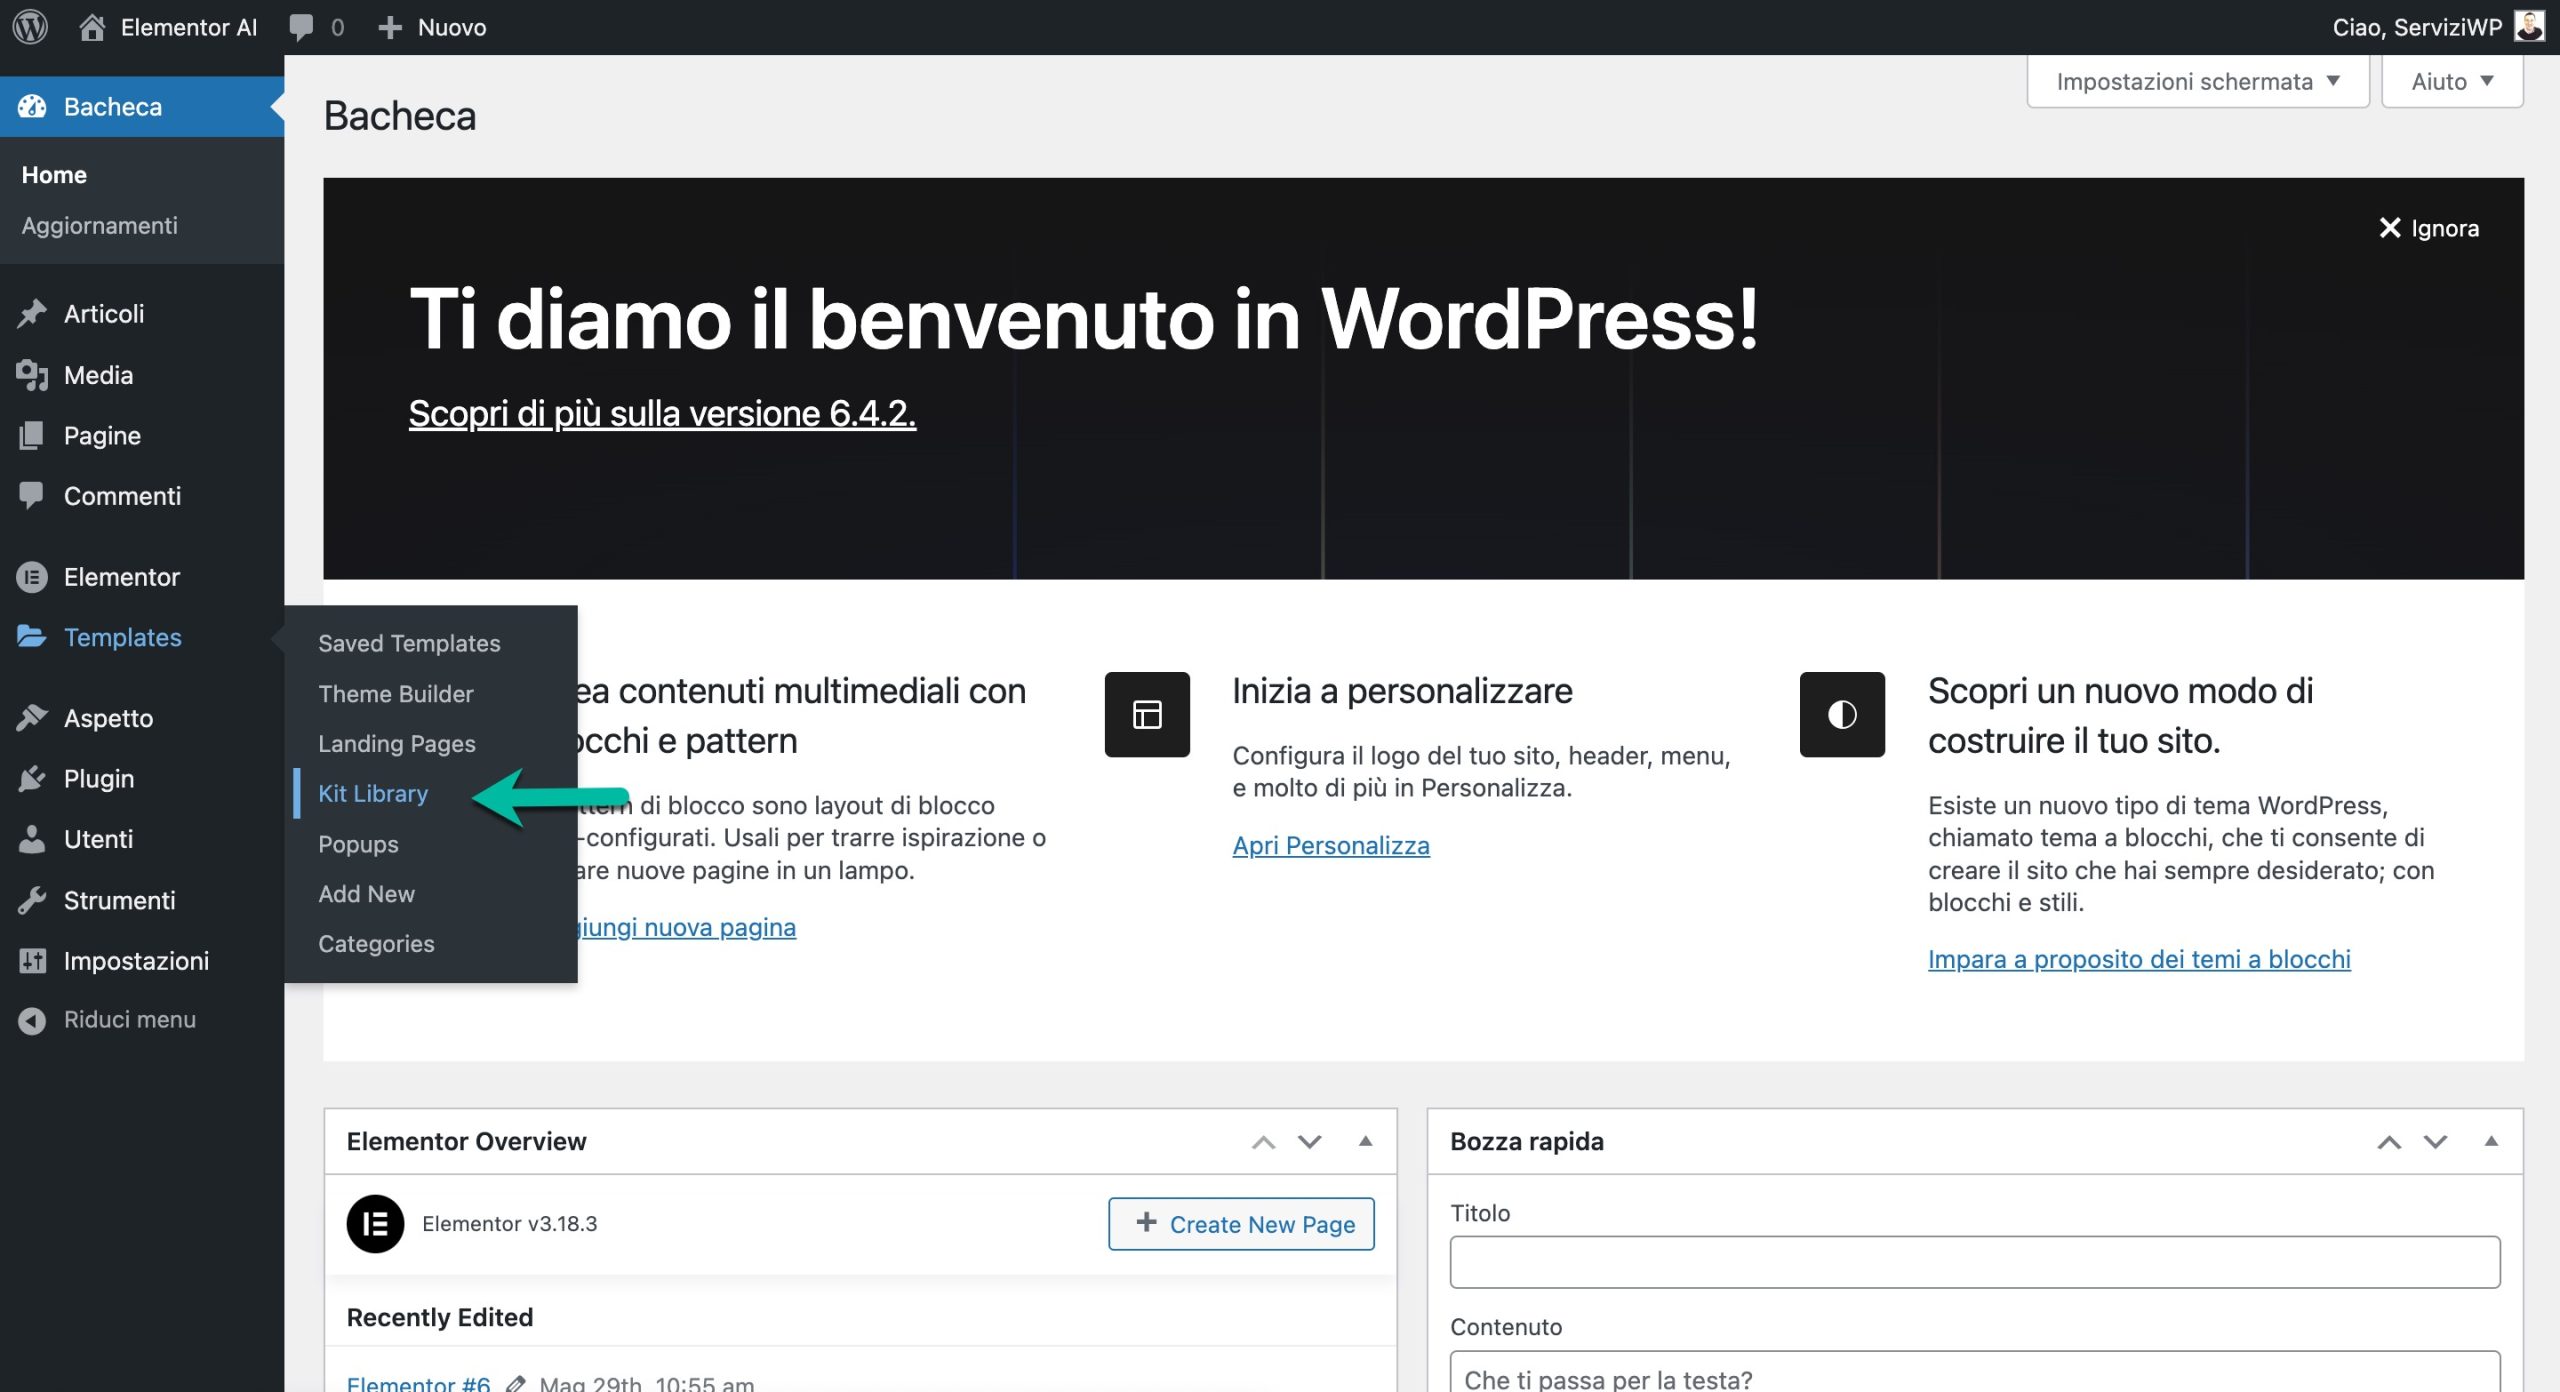The image size is (2560, 1392).
Task: Select Kit Library in Templates submenu
Action: point(373,793)
